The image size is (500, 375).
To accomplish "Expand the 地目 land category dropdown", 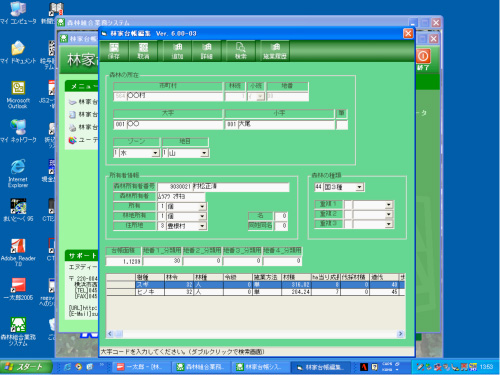I will point(204,153).
